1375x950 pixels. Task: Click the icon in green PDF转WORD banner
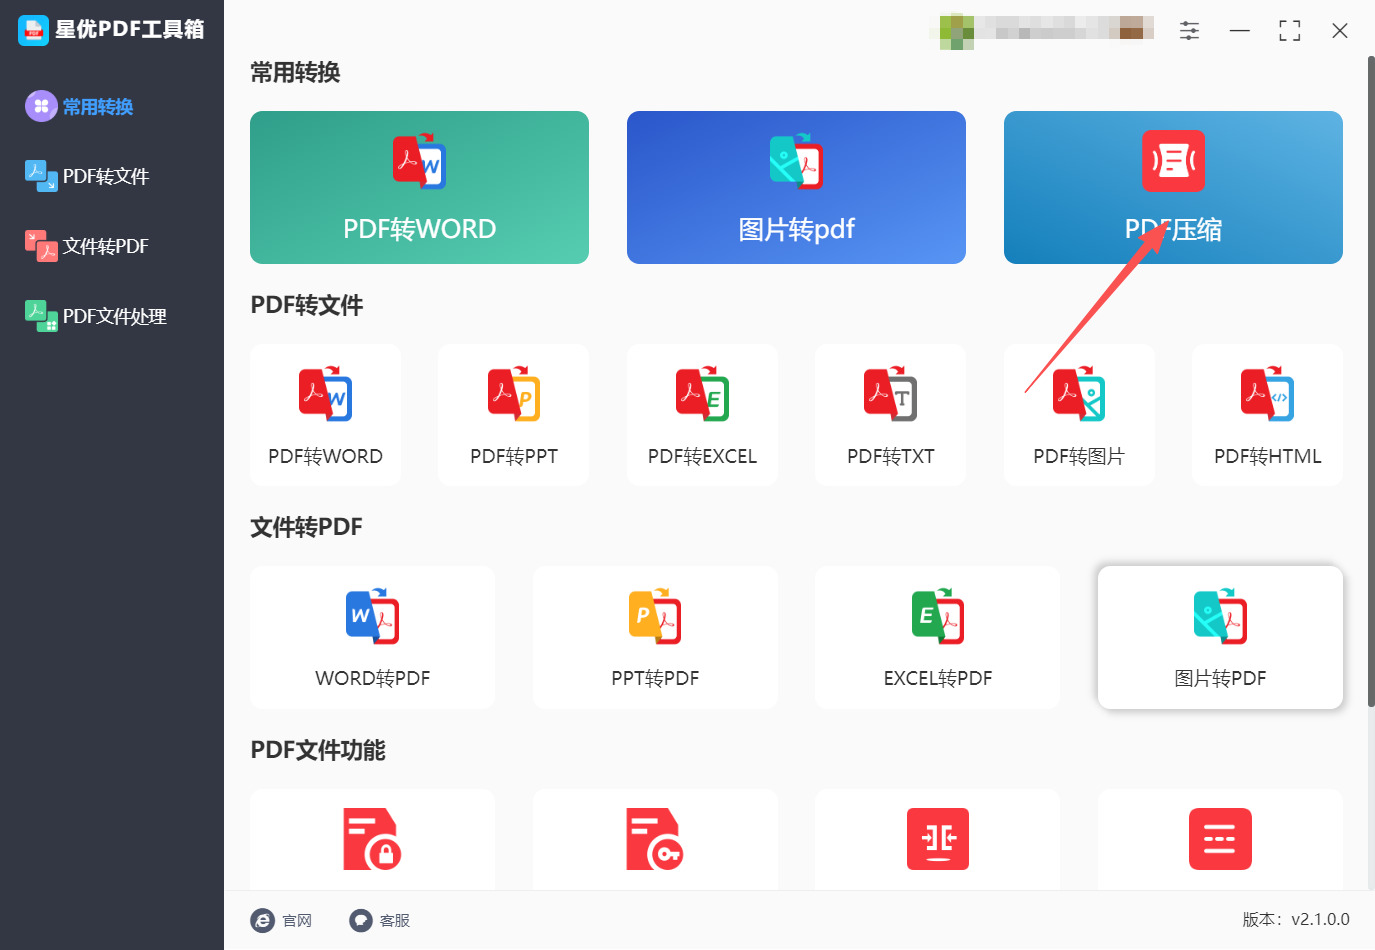(x=419, y=160)
